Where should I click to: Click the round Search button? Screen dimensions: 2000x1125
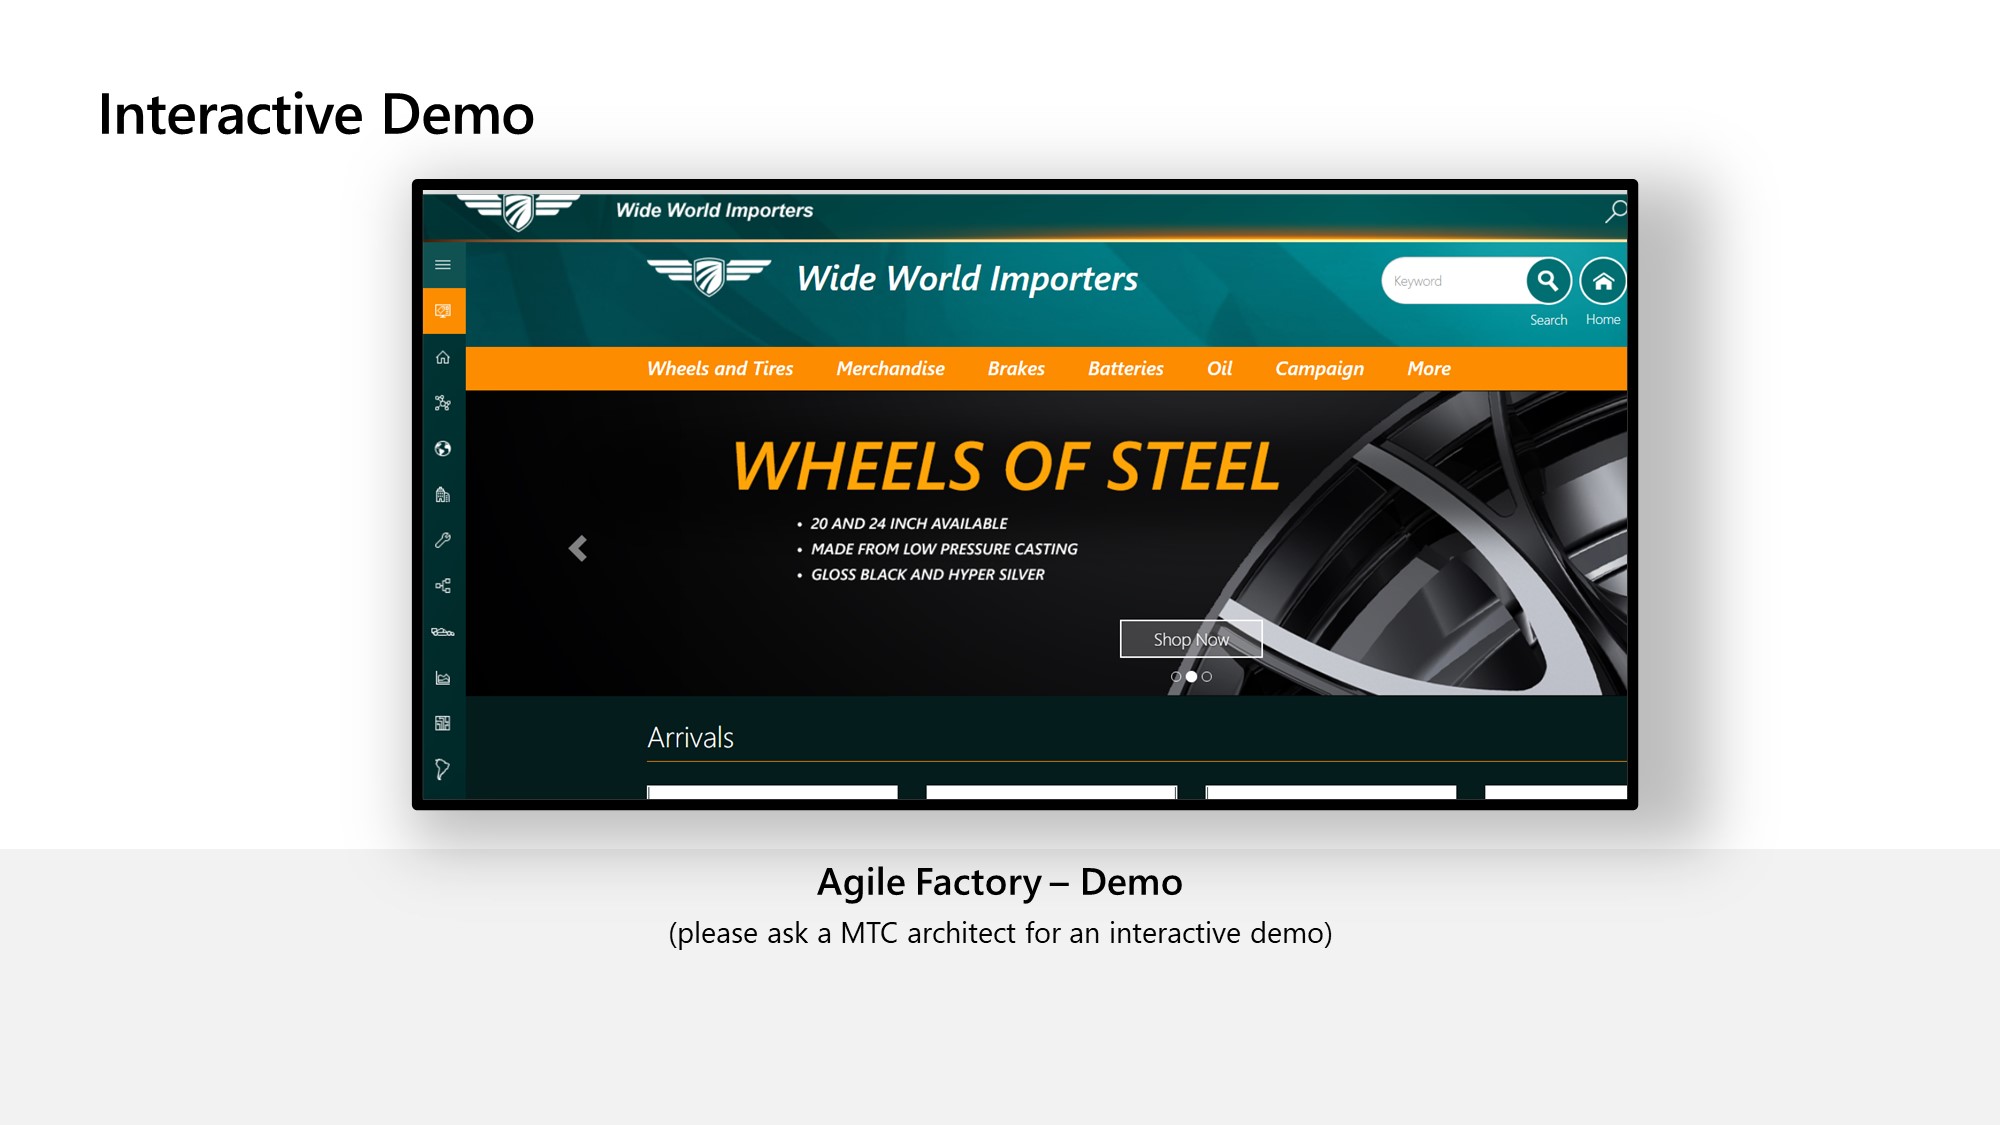pyautogui.click(x=1547, y=281)
